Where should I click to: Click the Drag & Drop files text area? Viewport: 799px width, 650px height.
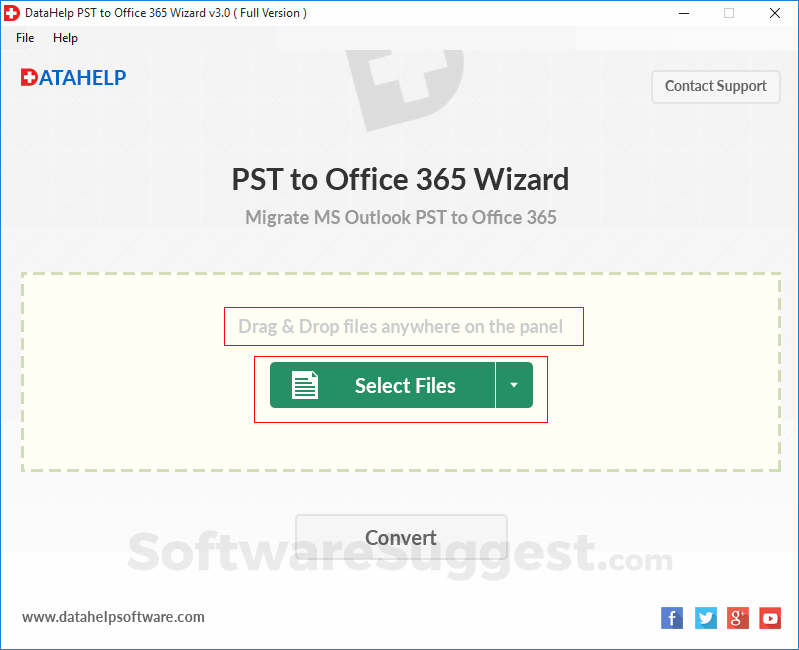[x=401, y=327]
